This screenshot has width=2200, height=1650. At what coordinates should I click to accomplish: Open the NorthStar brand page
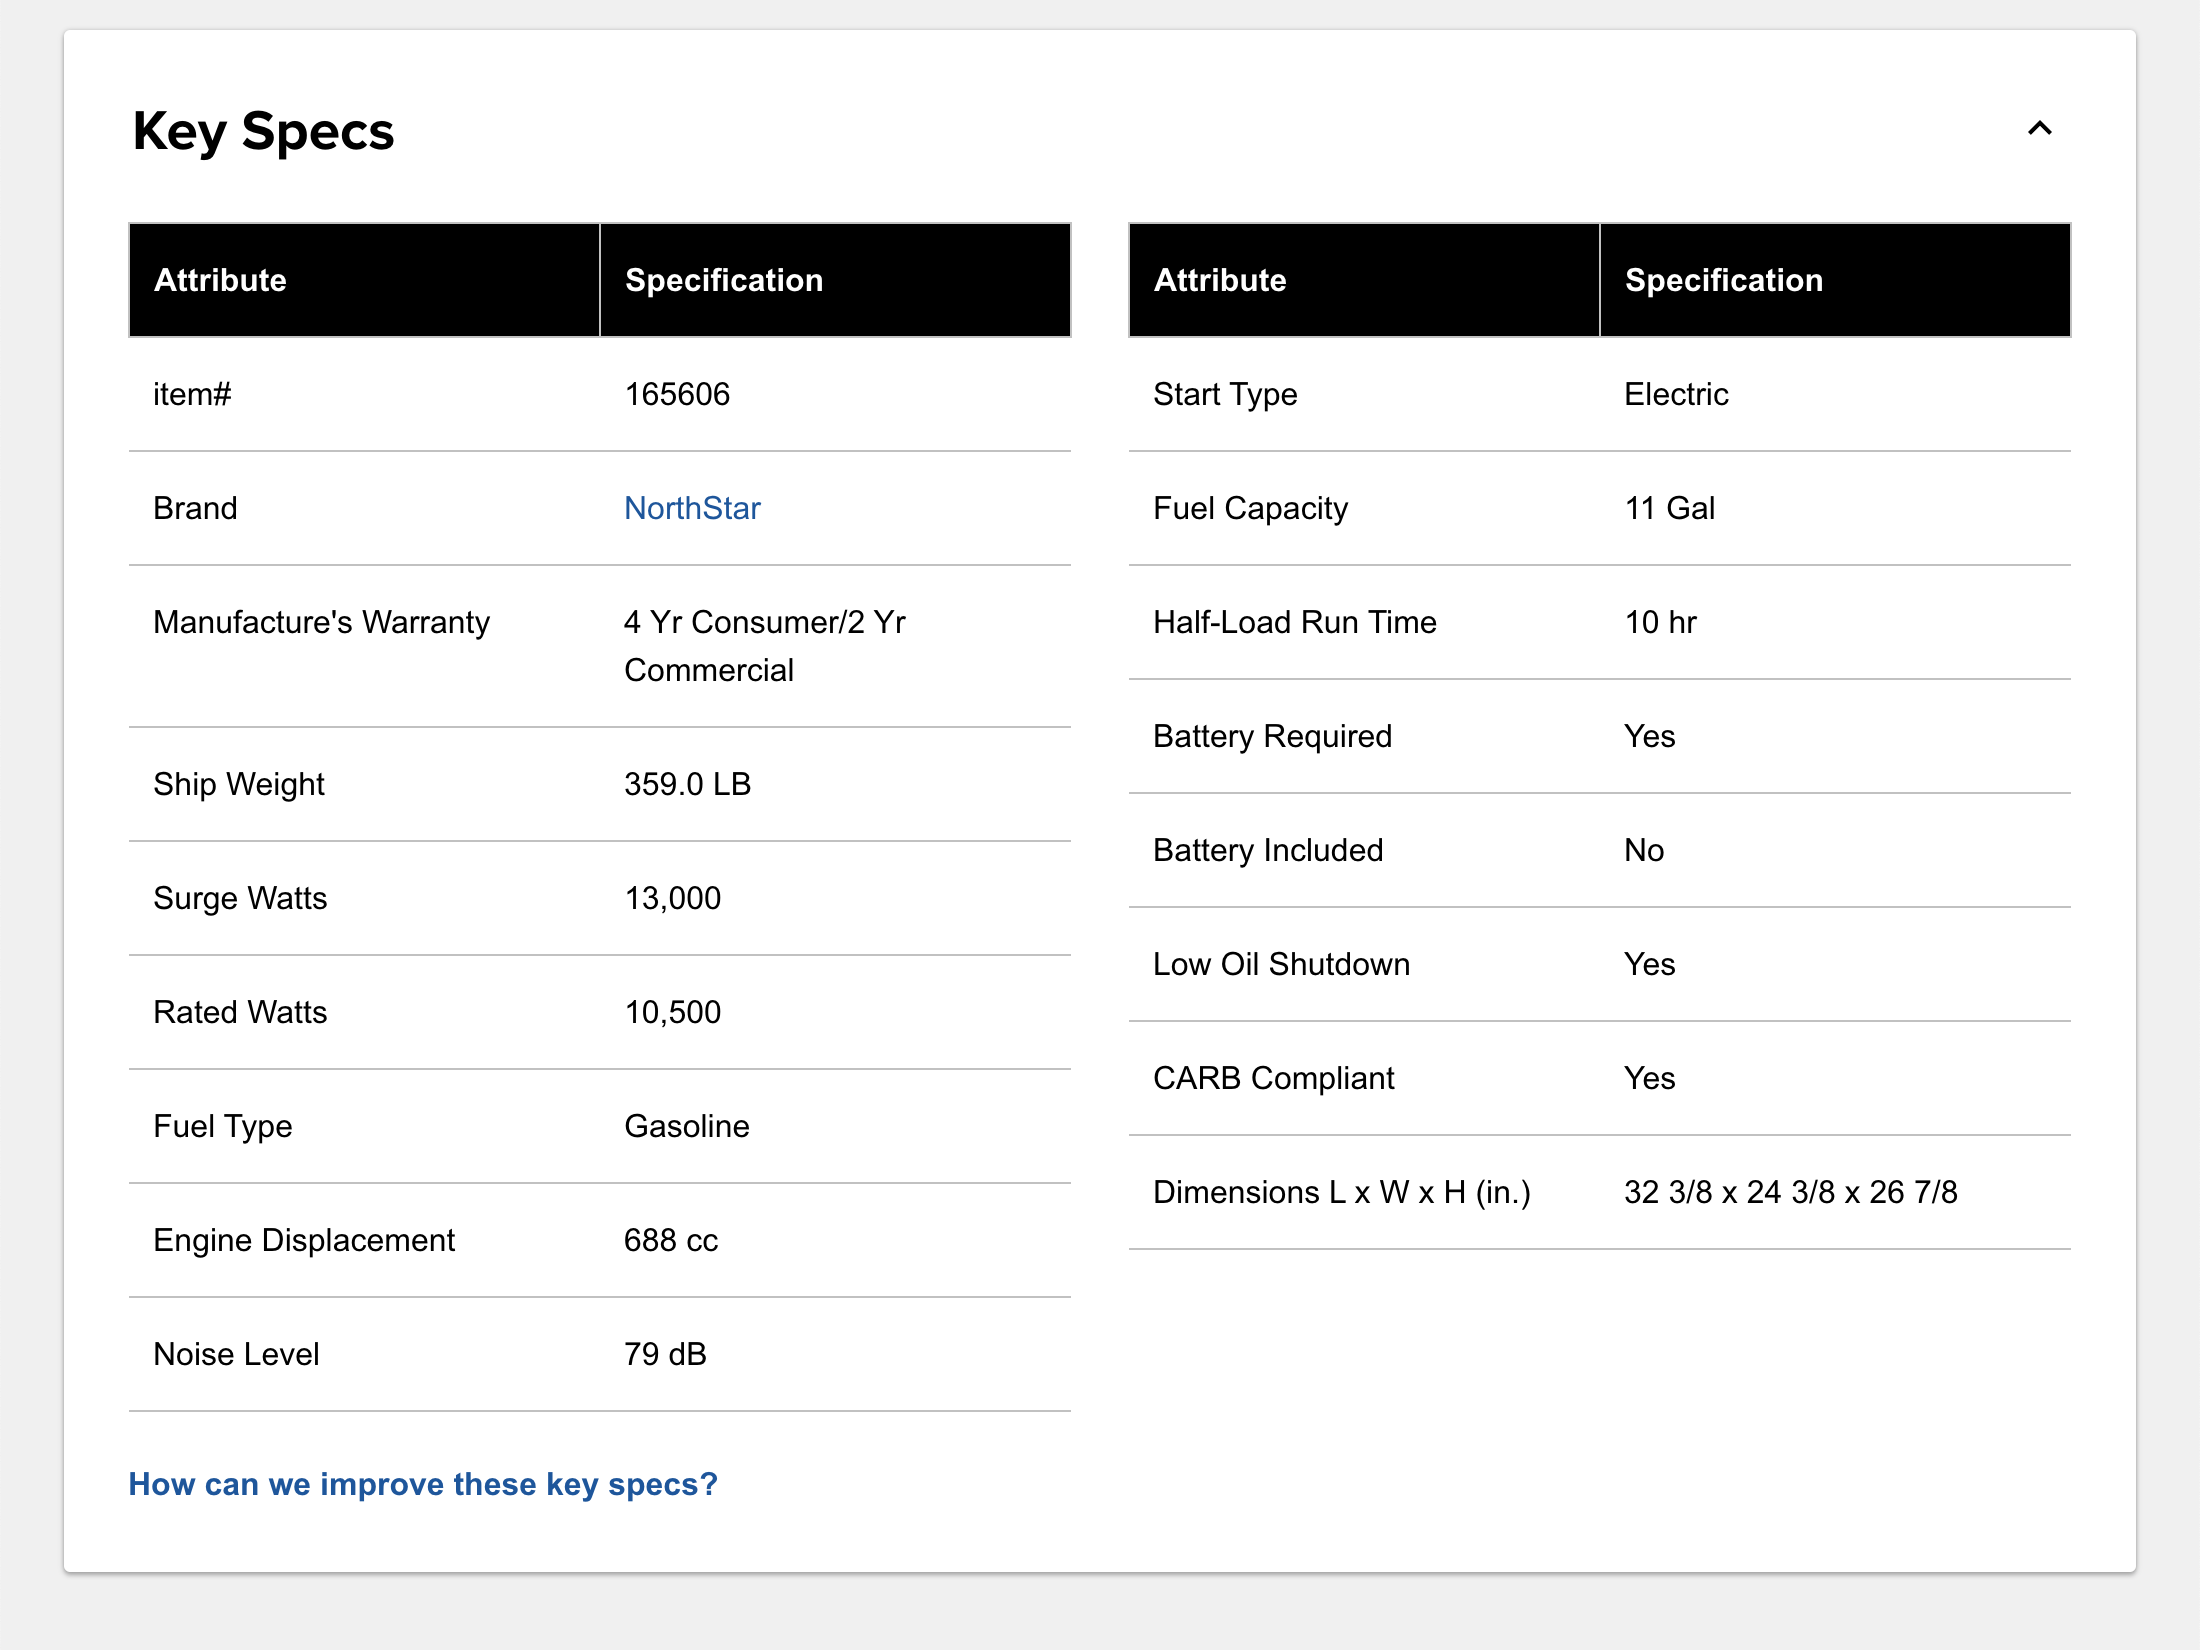[x=692, y=508]
